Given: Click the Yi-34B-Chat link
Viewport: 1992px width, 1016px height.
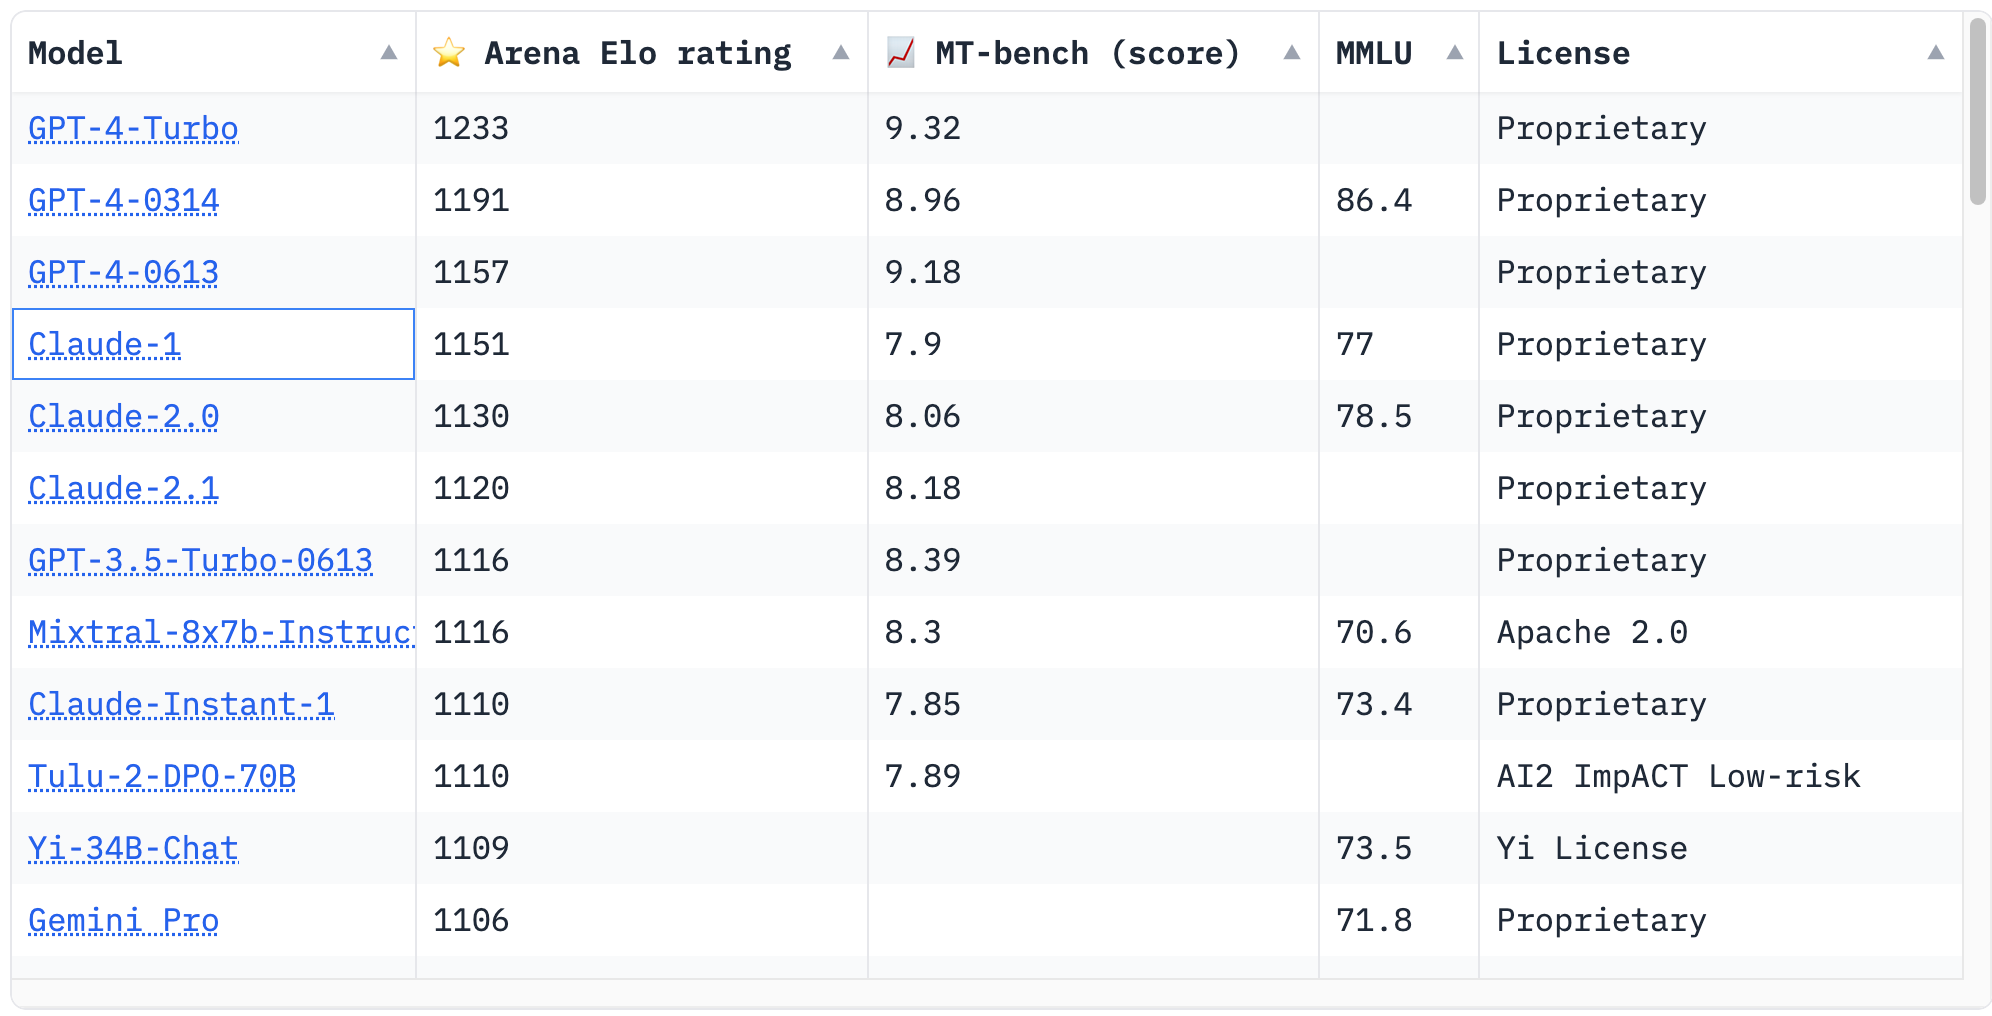Looking at the screenshot, I should 133,849.
